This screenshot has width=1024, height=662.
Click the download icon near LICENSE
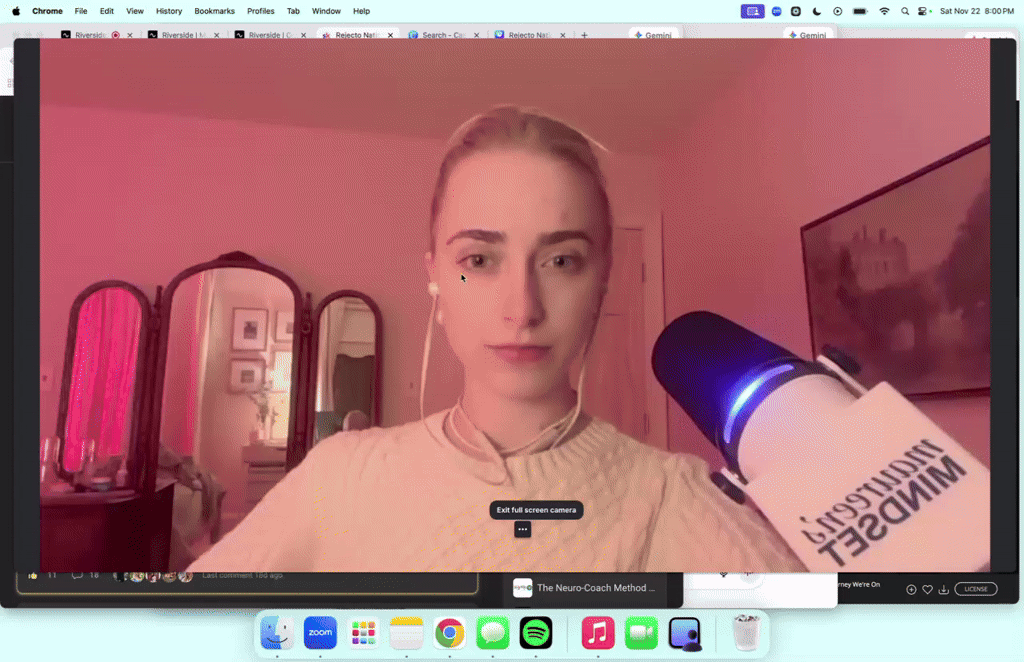tap(944, 590)
